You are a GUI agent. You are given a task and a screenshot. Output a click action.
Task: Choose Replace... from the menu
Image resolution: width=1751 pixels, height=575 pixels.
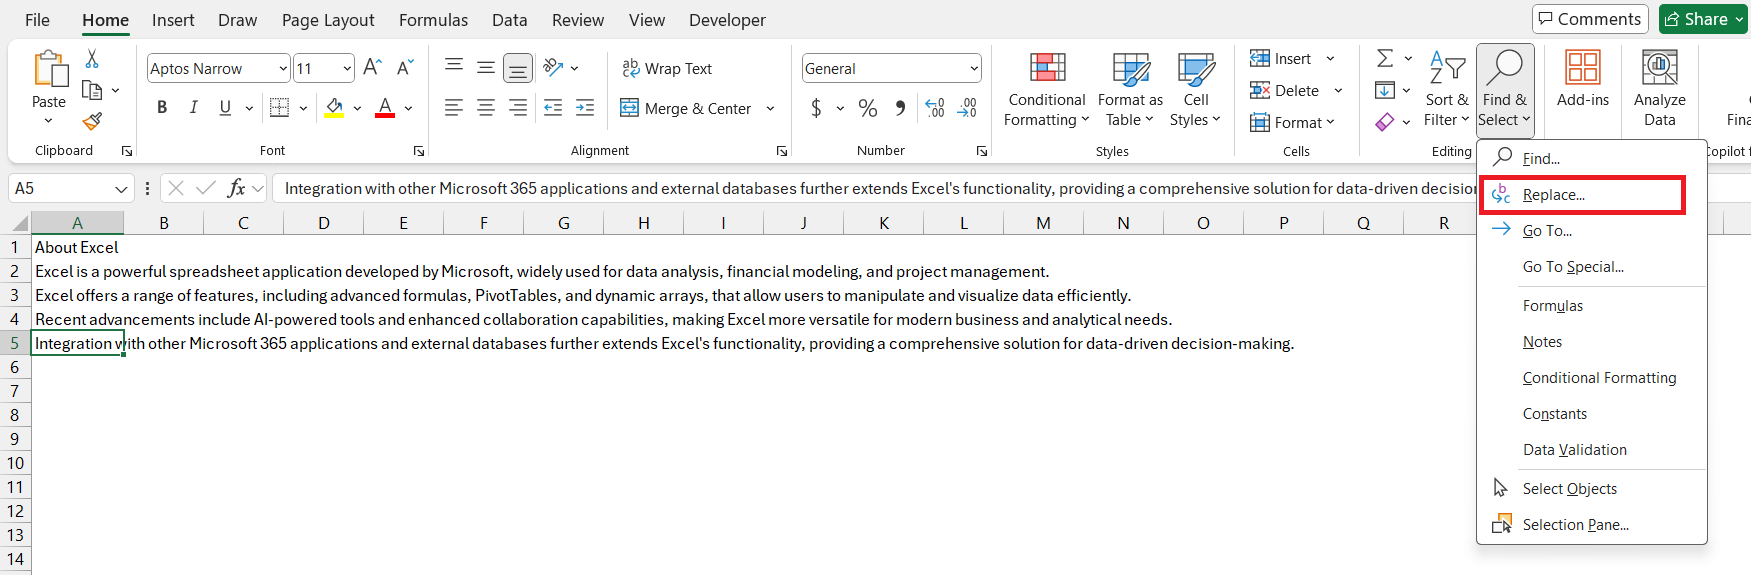click(1583, 195)
